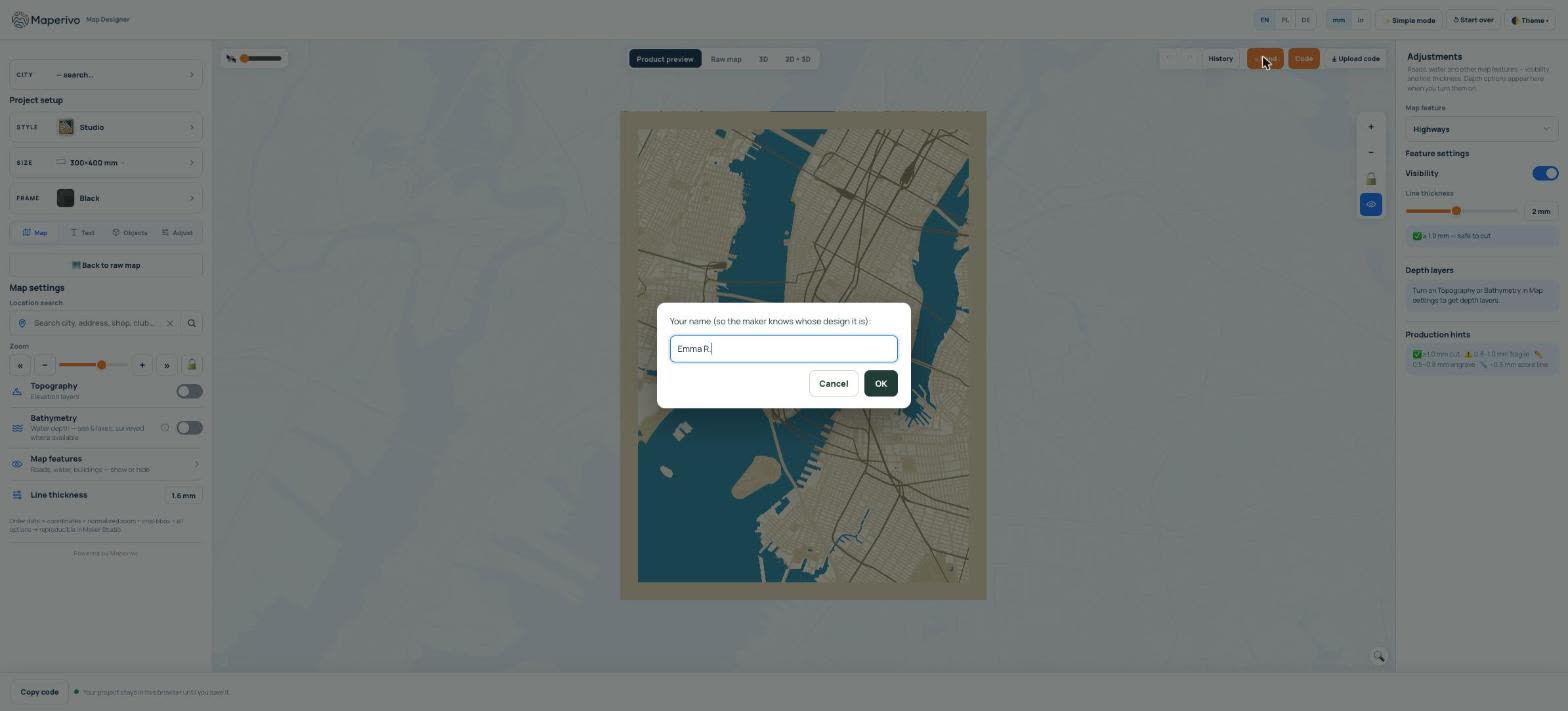
Task: Click the Simple mode button
Action: (x=1410, y=20)
